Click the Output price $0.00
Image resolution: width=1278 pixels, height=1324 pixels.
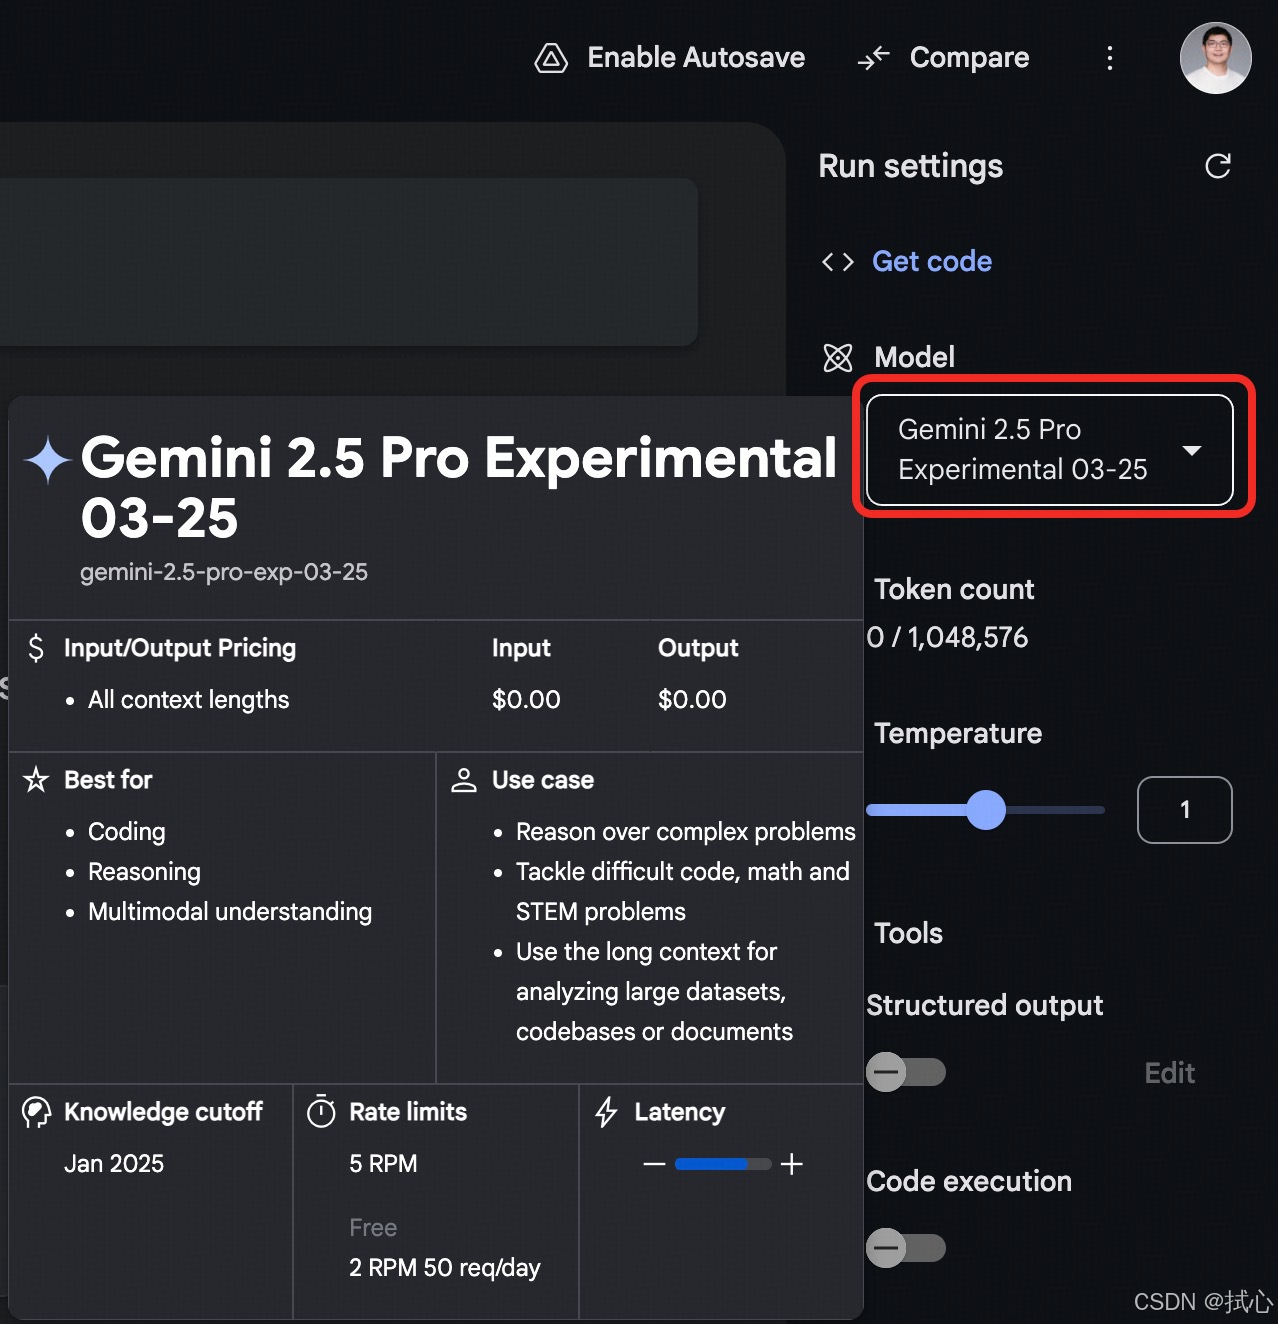point(692,700)
